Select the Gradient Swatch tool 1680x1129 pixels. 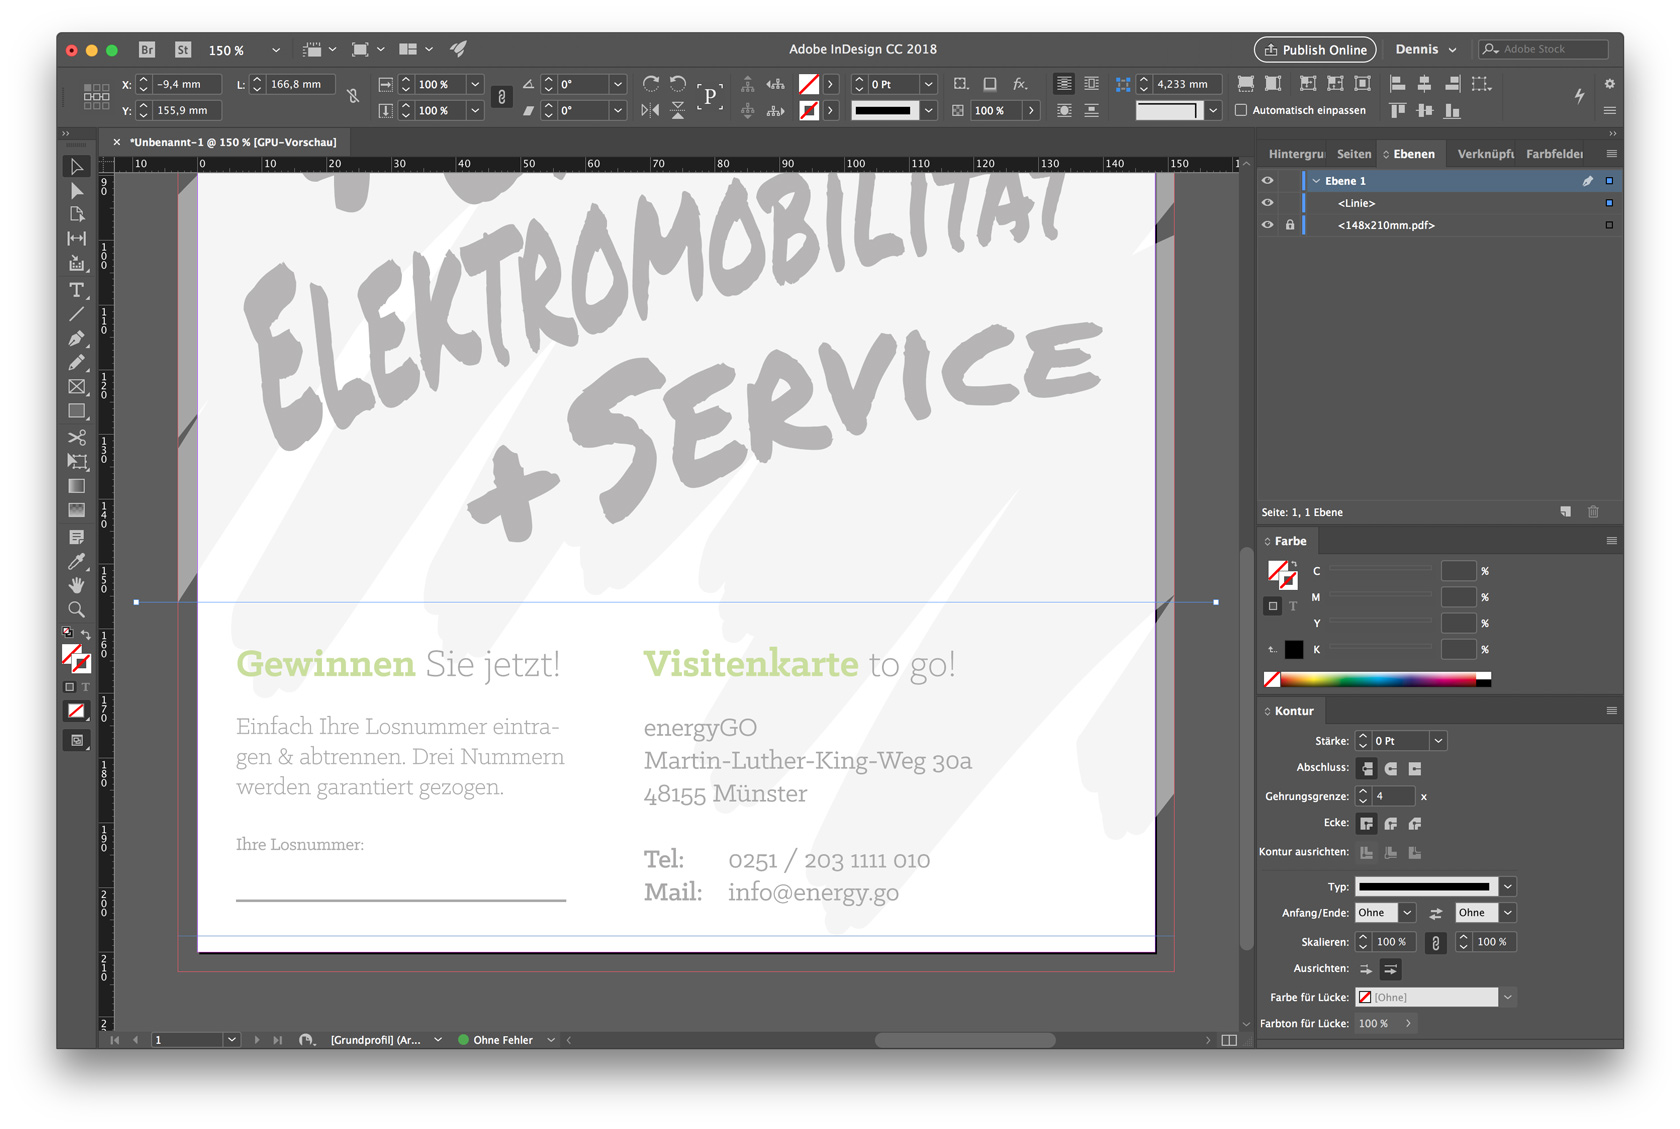point(76,486)
